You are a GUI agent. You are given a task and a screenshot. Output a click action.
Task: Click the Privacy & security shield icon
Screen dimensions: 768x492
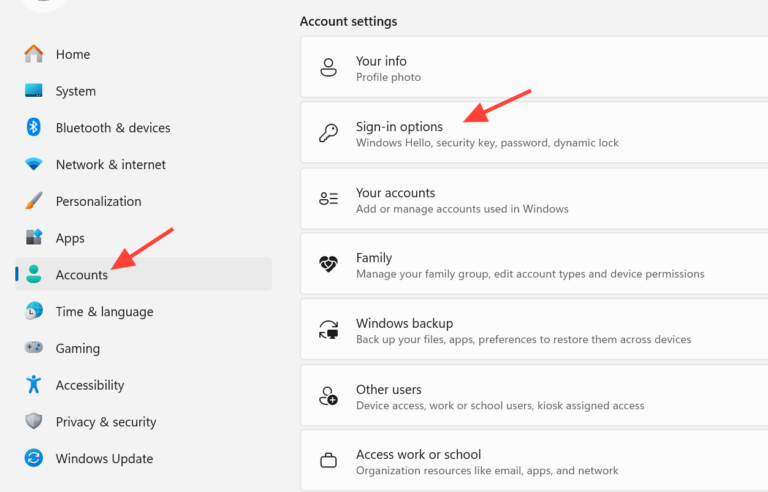coord(34,421)
